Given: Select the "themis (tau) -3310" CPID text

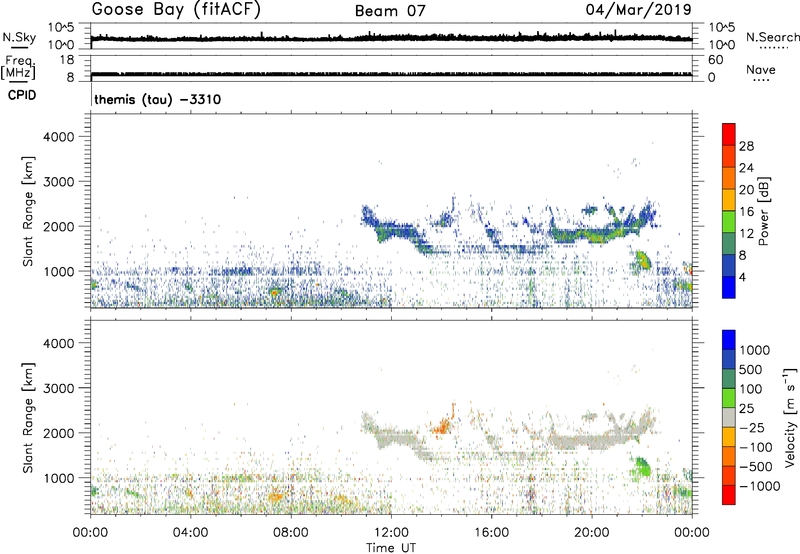Looking at the screenshot, I should click(x=158, y=99).
